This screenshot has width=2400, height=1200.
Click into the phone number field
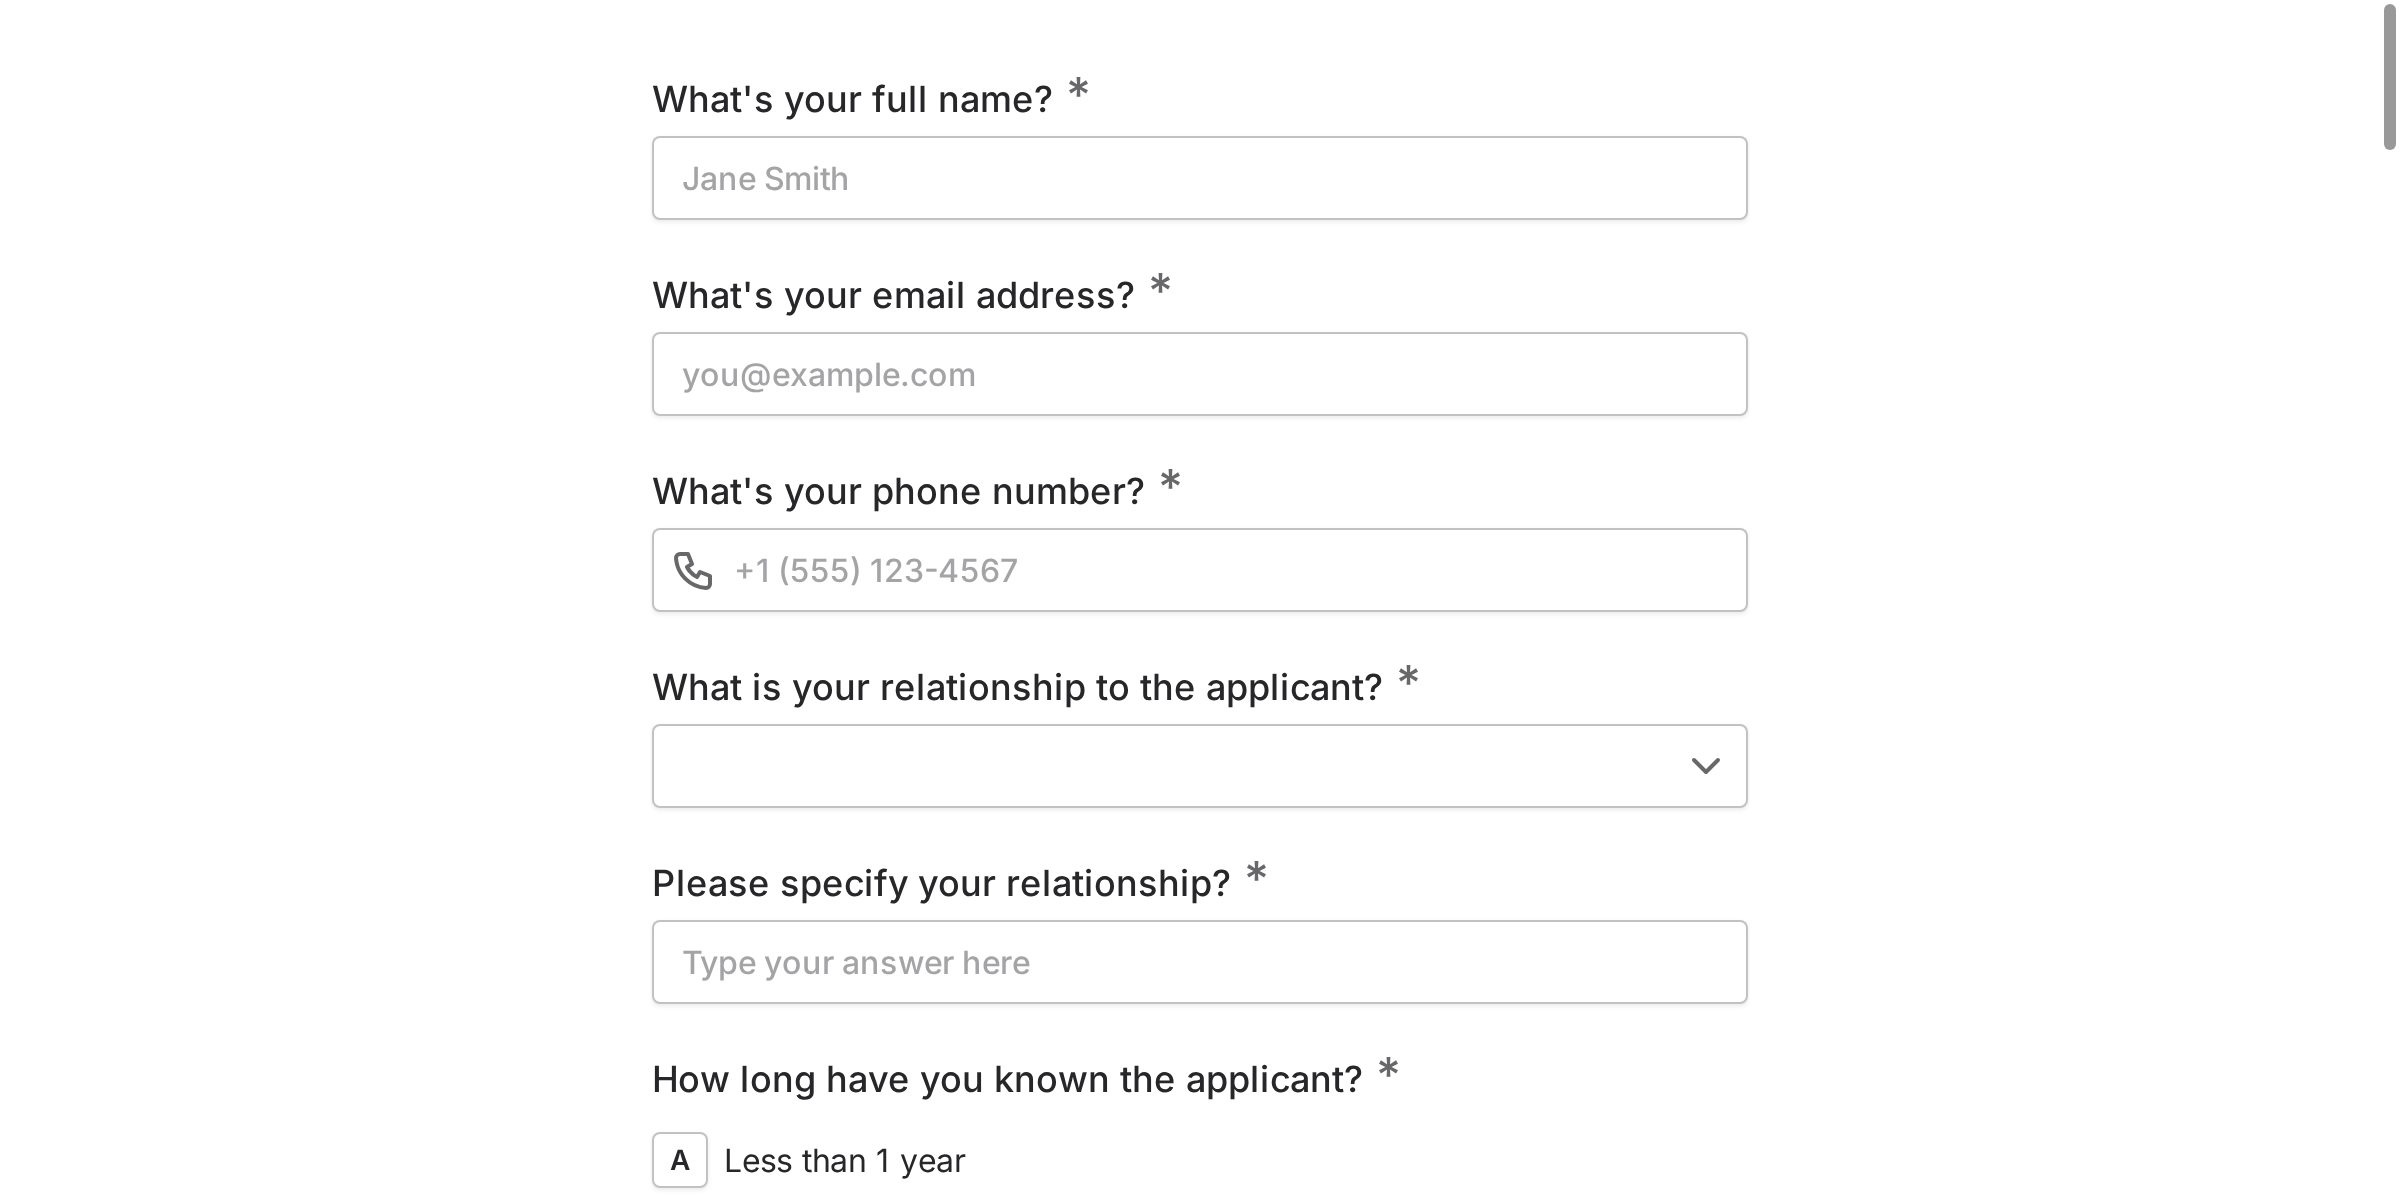1230,570
